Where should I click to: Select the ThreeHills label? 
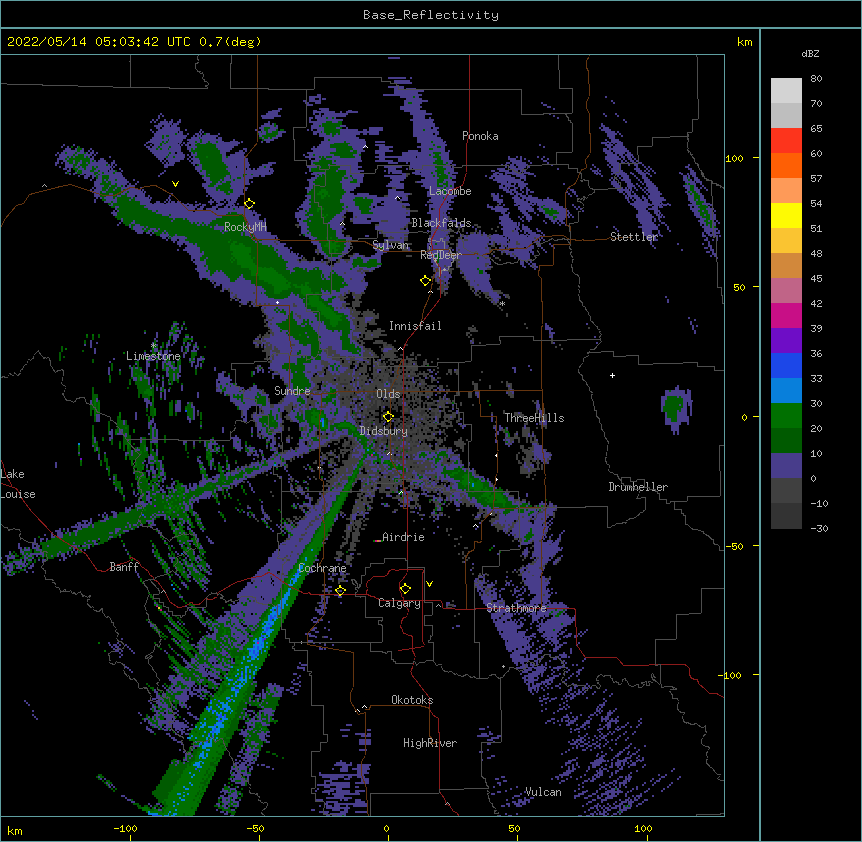534,418
